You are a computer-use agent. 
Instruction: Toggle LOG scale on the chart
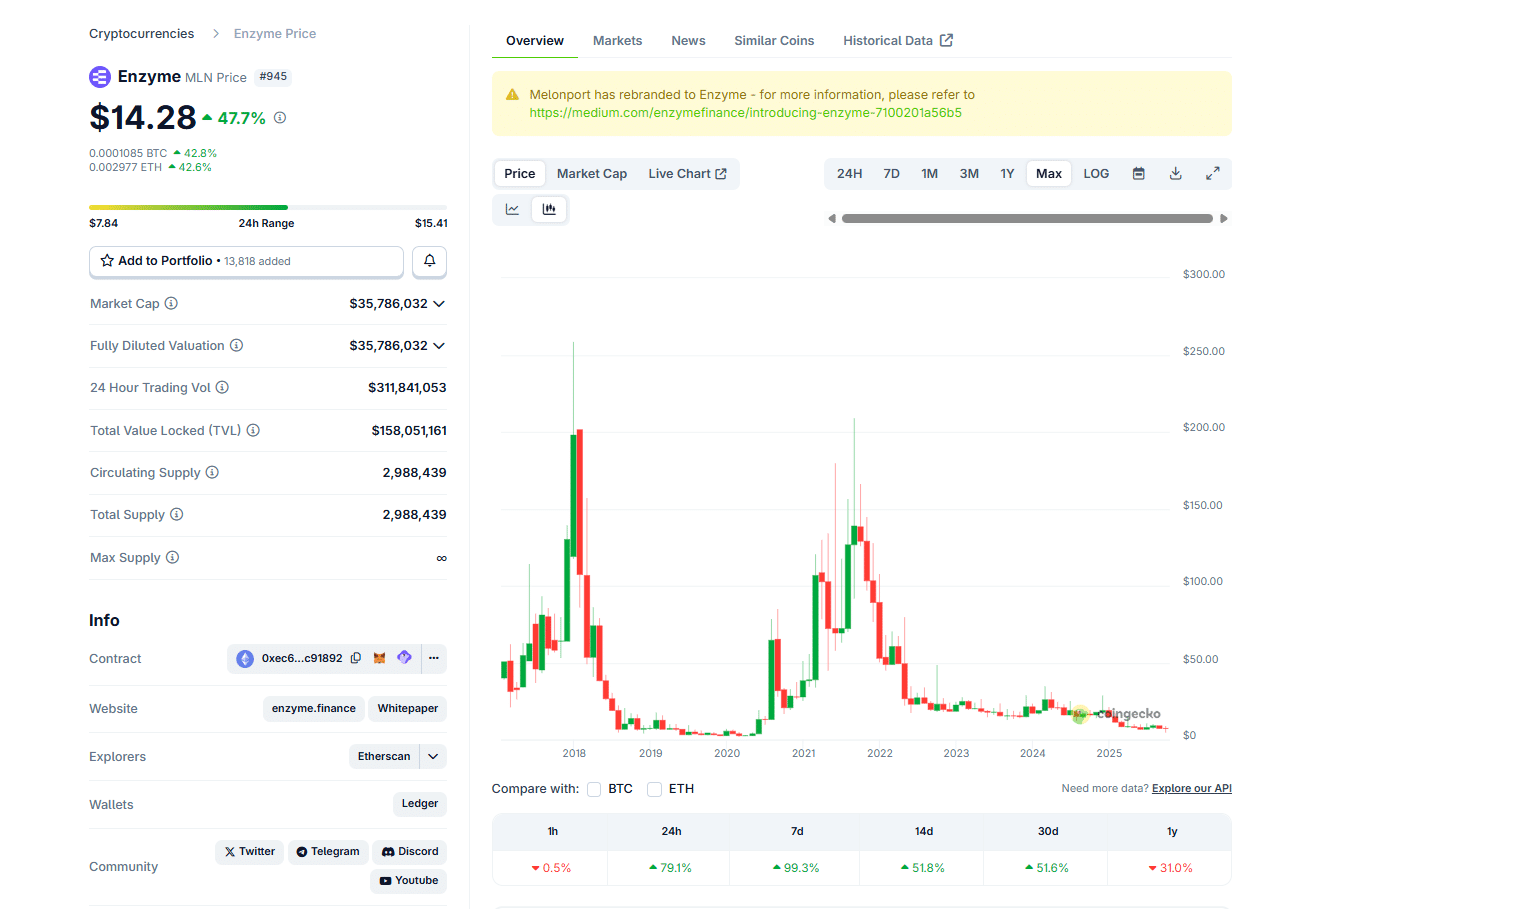tap(1095, 173)
